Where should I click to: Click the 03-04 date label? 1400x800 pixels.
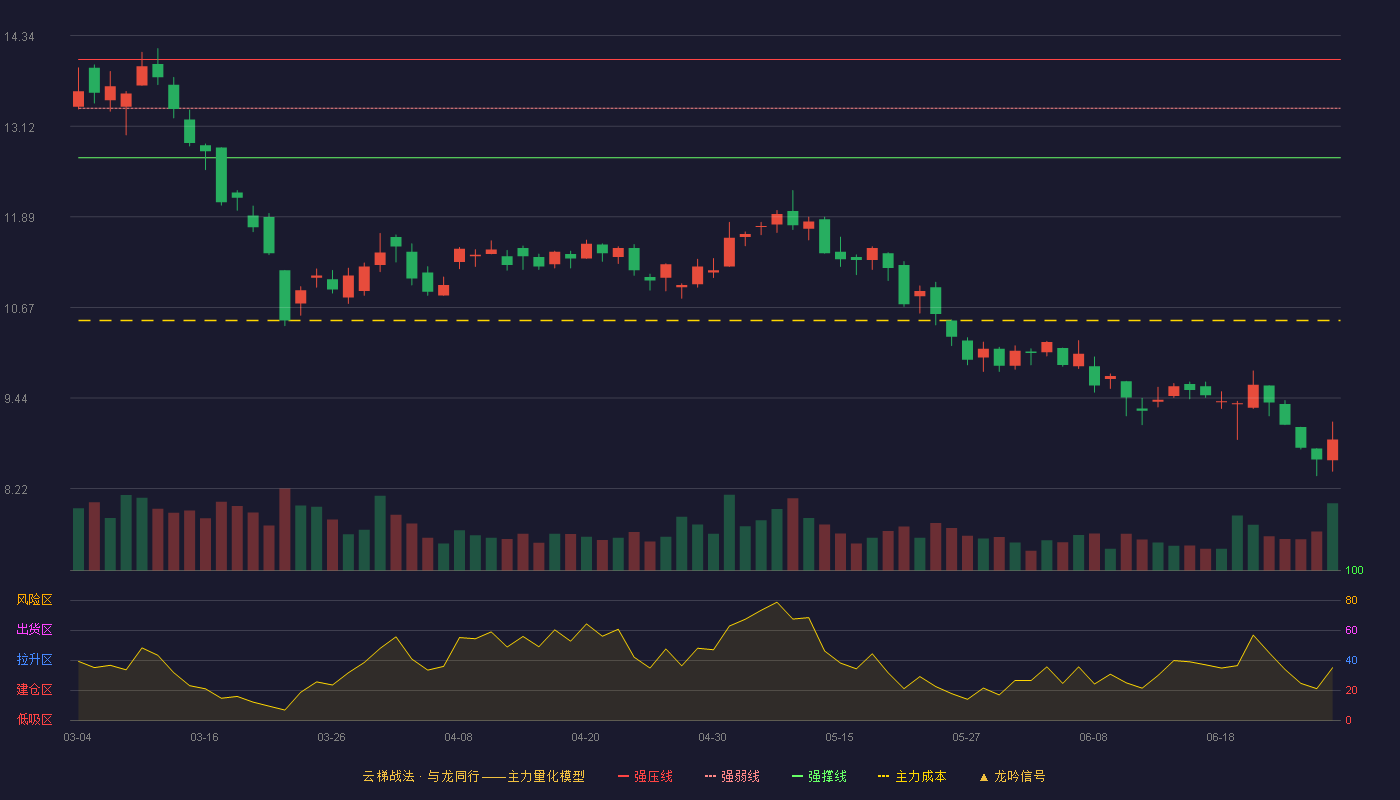point(77,737)
